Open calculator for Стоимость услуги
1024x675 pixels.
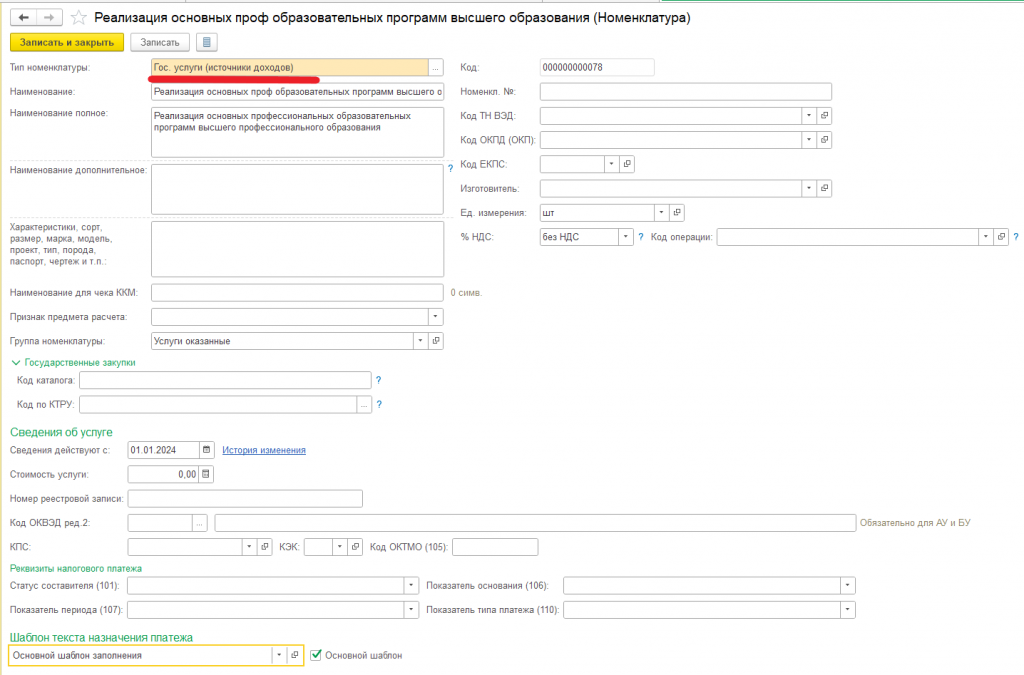(x=206, y=474)
